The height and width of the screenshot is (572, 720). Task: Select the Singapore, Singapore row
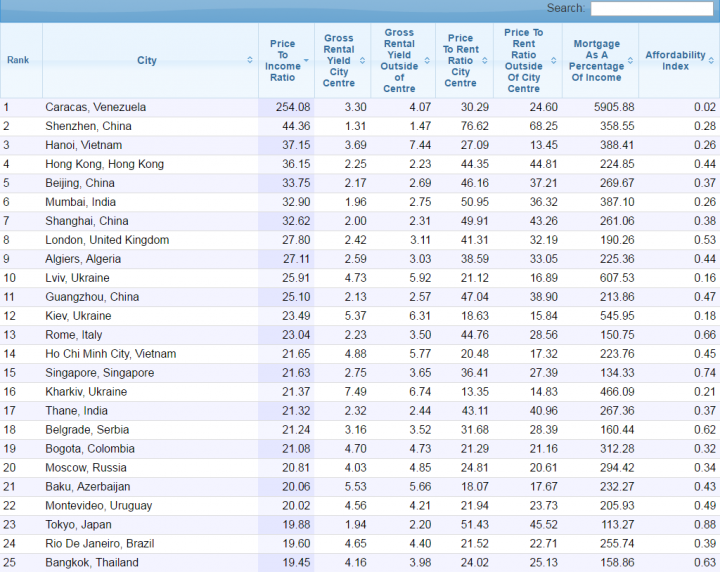coord(360,372)
